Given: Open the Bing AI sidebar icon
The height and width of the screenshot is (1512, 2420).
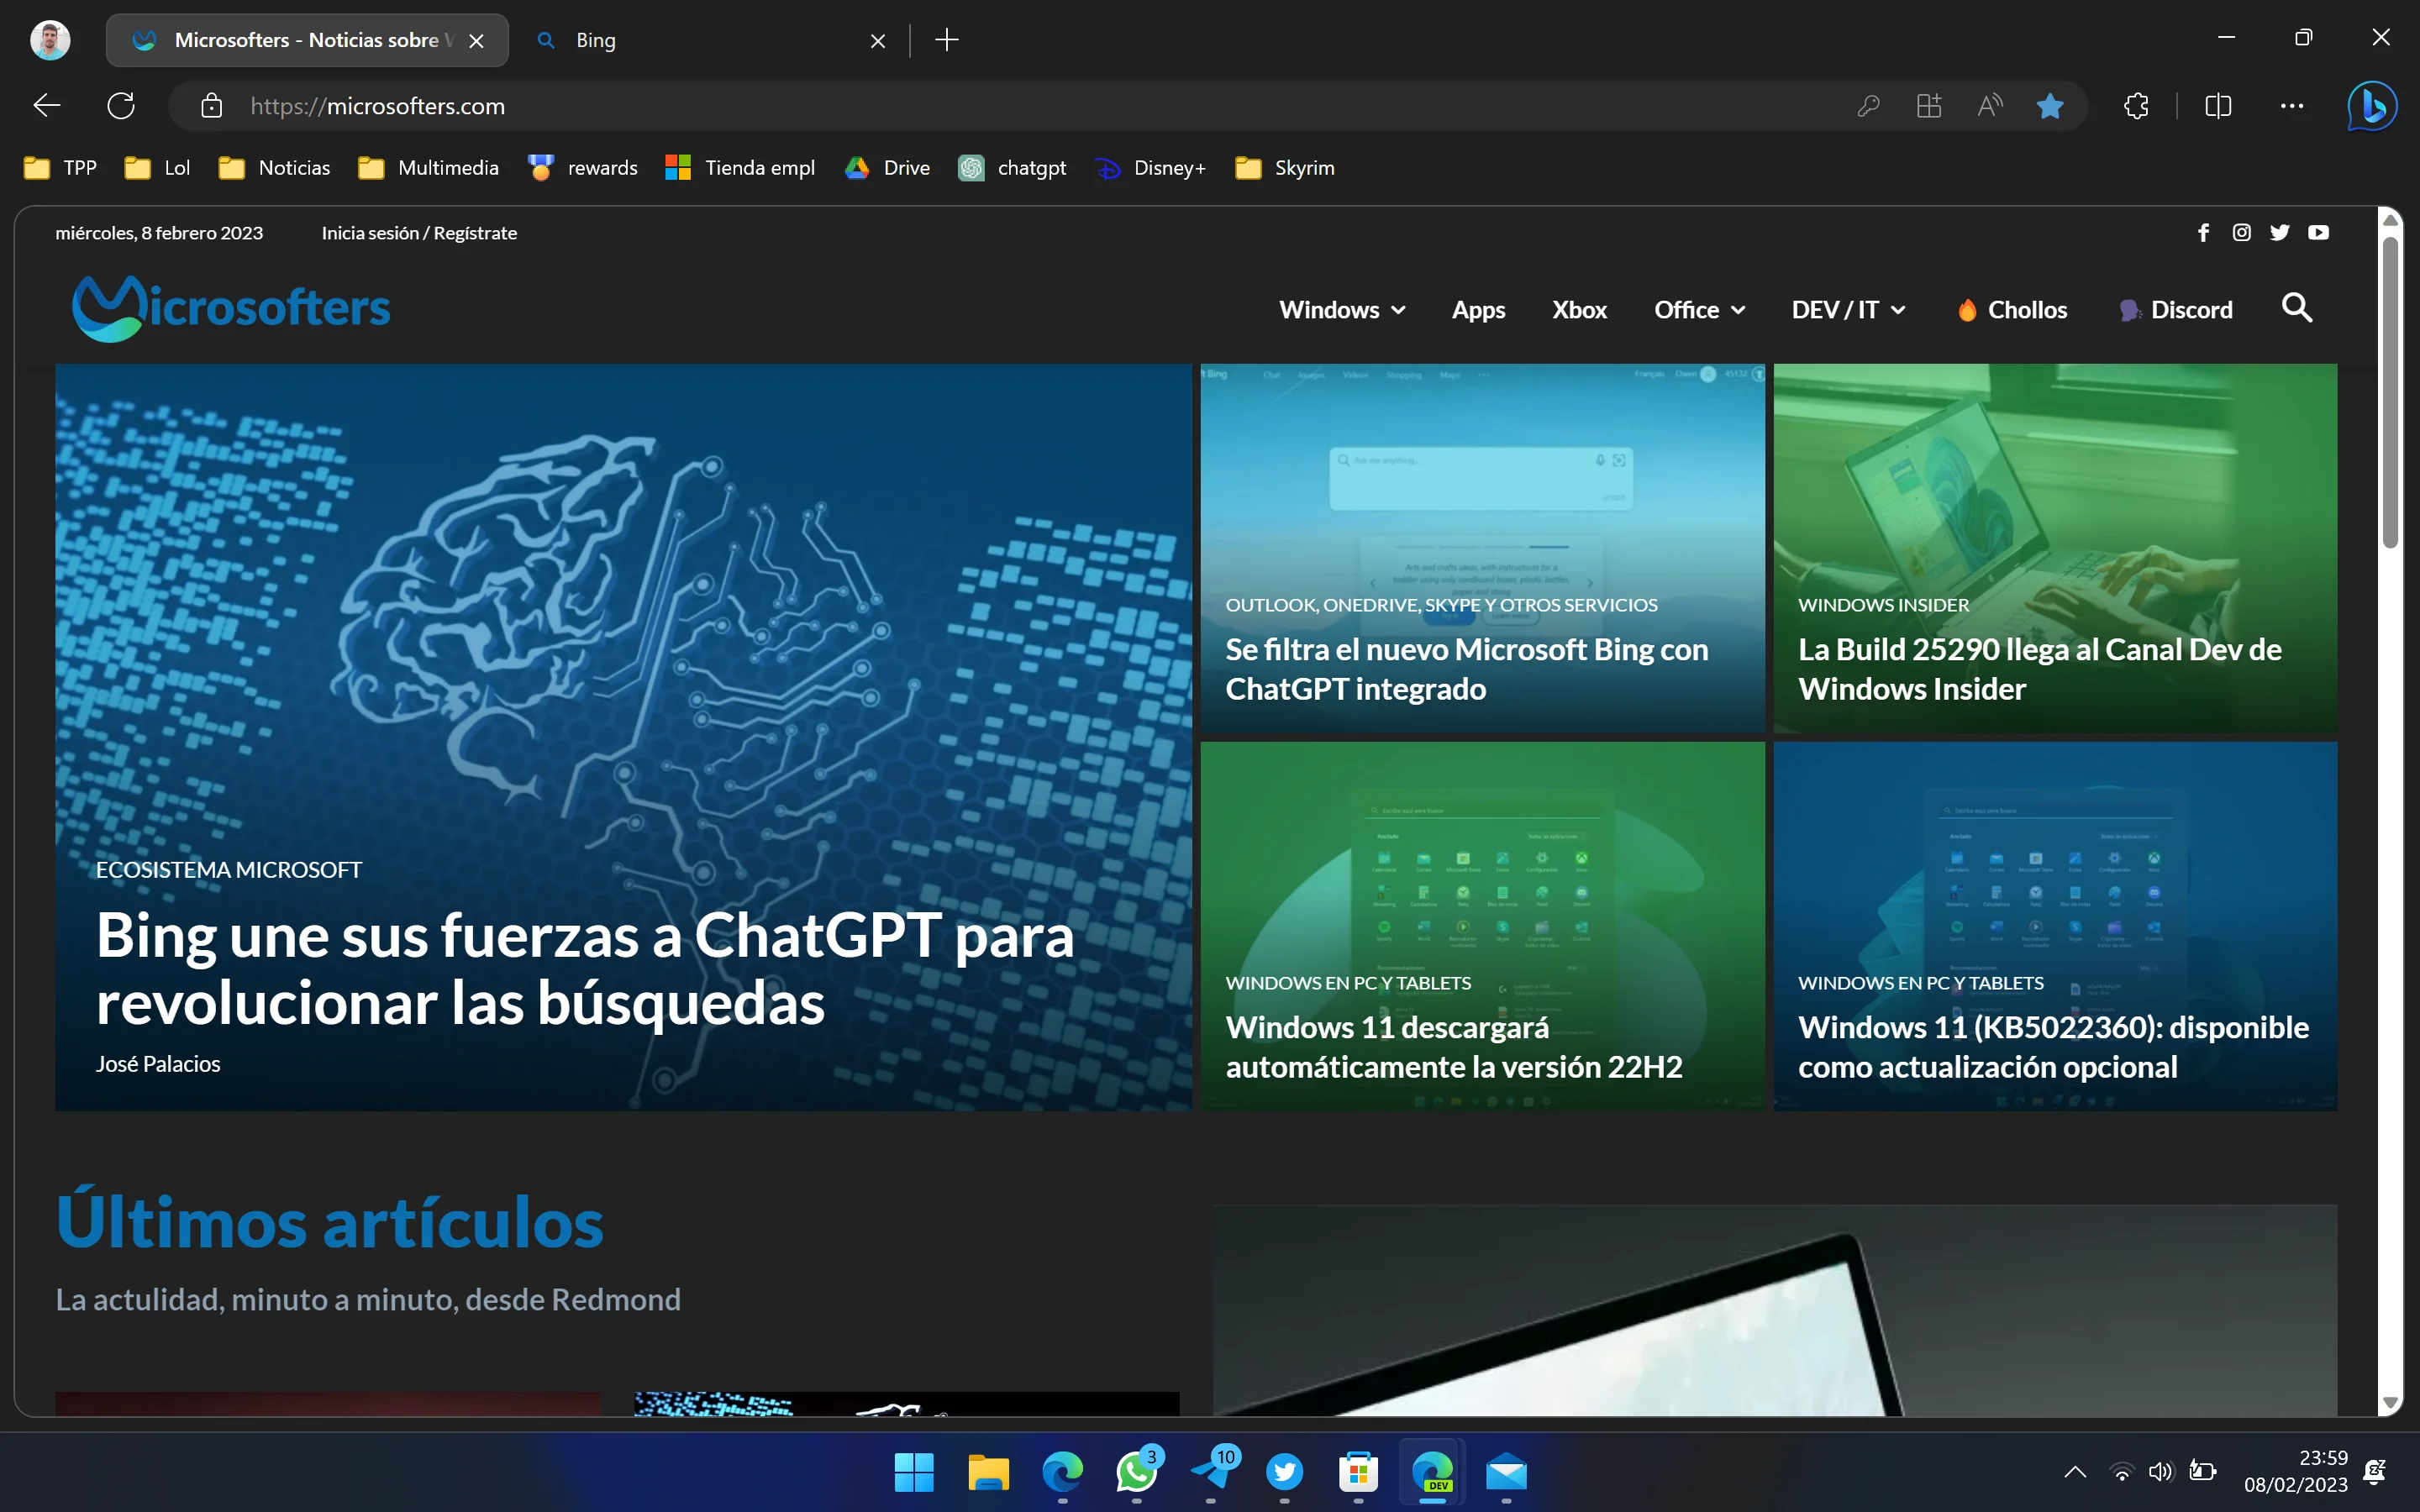Looking at the screenshot, I should point(2371,106).
